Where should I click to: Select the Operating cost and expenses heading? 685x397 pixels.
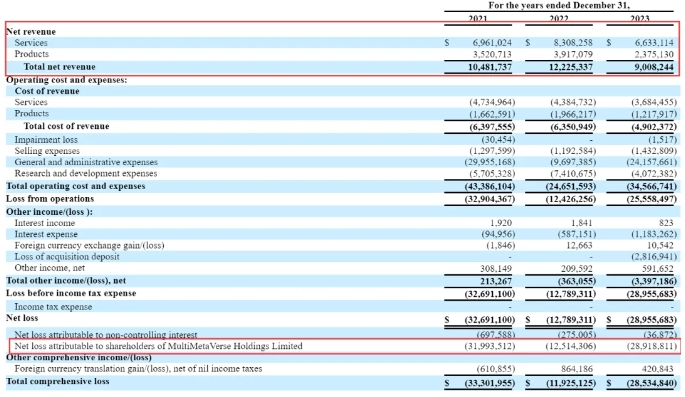coord(66,80)
